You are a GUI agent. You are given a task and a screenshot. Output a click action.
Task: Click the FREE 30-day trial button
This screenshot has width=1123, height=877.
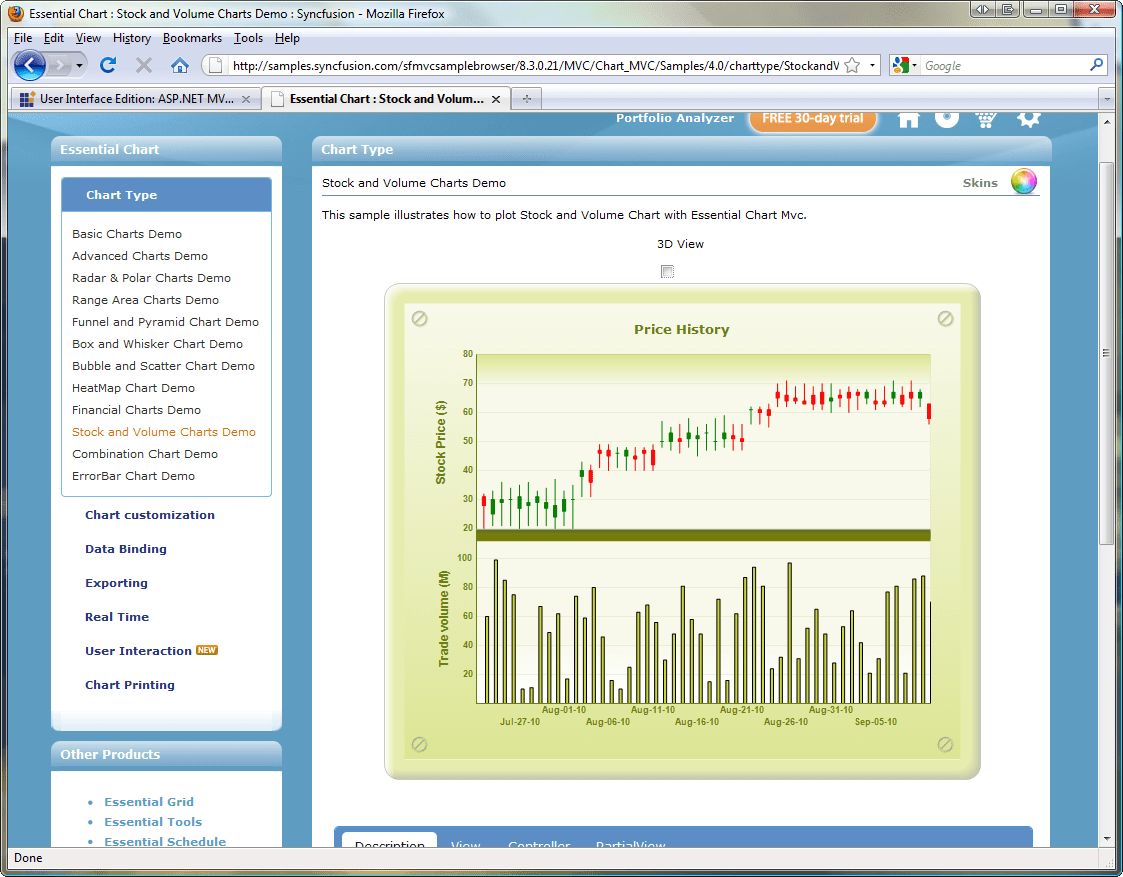(812, 118)
